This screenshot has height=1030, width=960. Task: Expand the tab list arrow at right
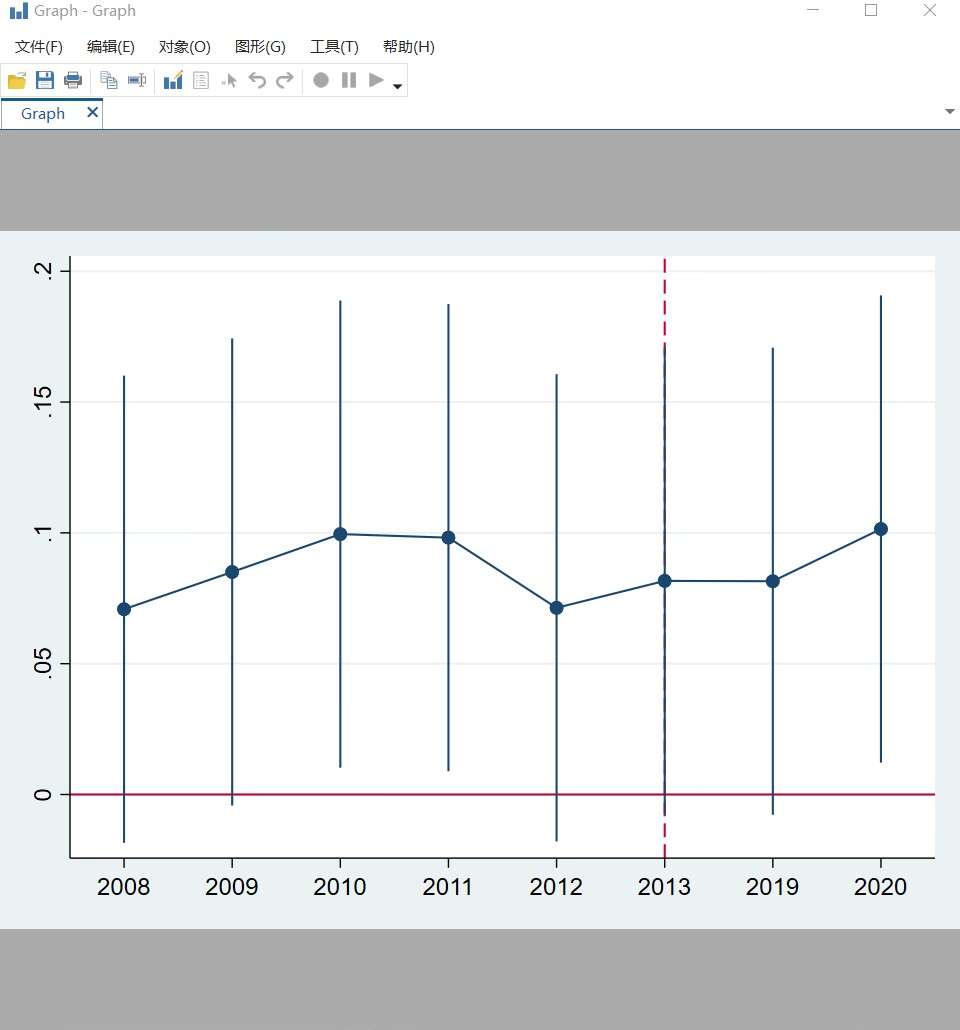click(949, 112)
